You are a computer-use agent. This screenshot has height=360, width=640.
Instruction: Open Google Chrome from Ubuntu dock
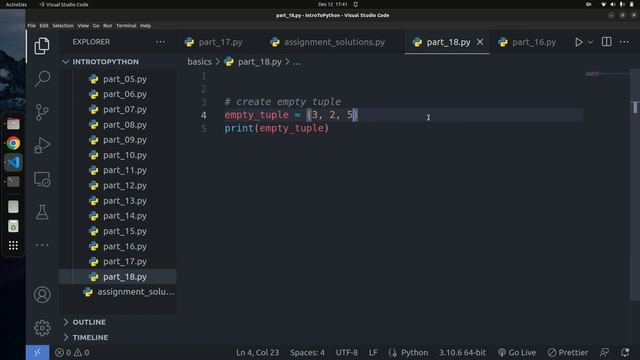click(13, 143)
